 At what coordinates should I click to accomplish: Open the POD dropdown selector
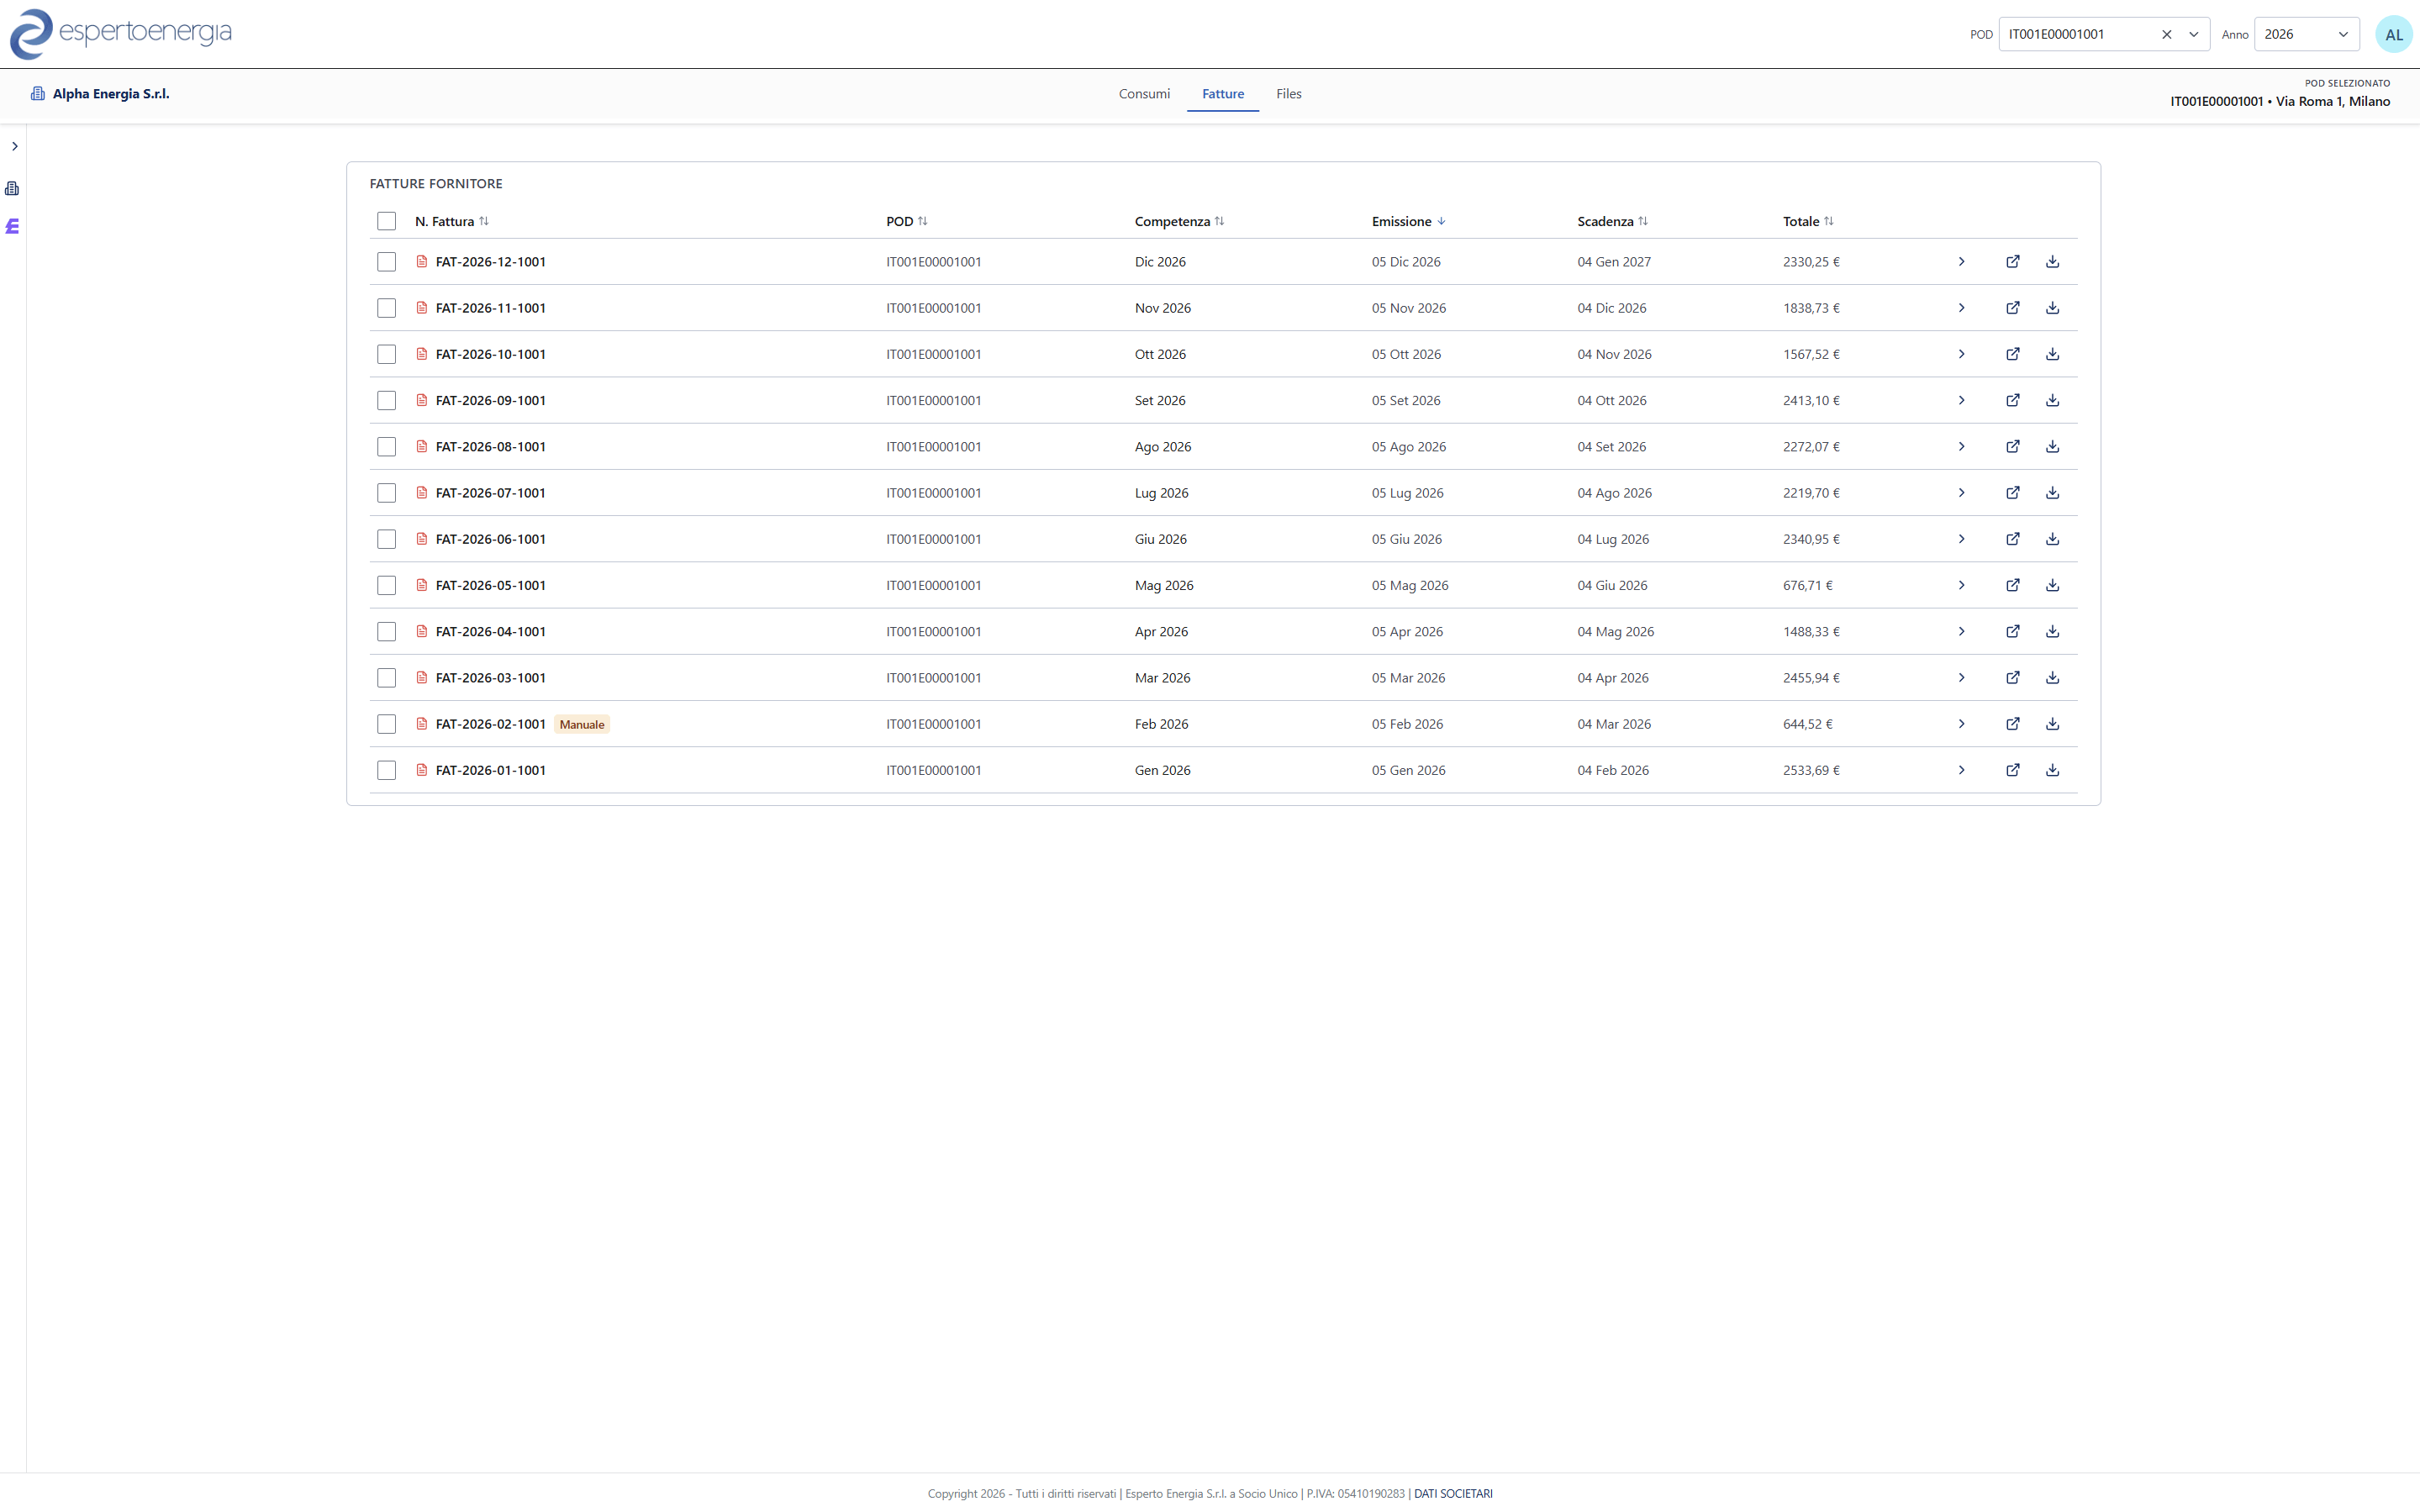click(x=2193, y=34)
